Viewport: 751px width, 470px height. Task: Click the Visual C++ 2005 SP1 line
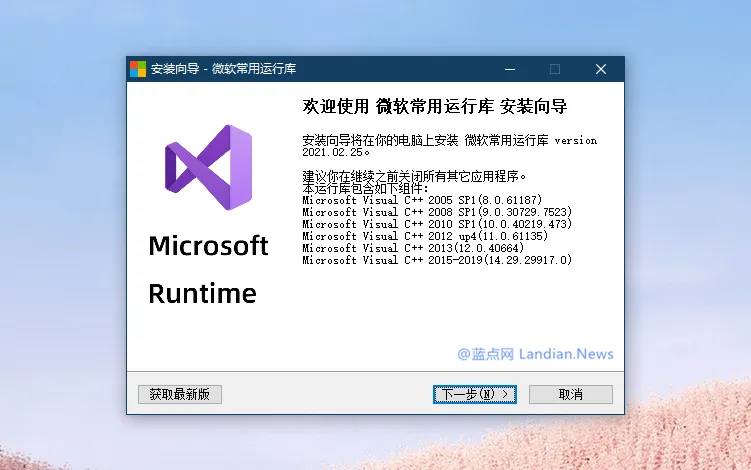(422, 200)
